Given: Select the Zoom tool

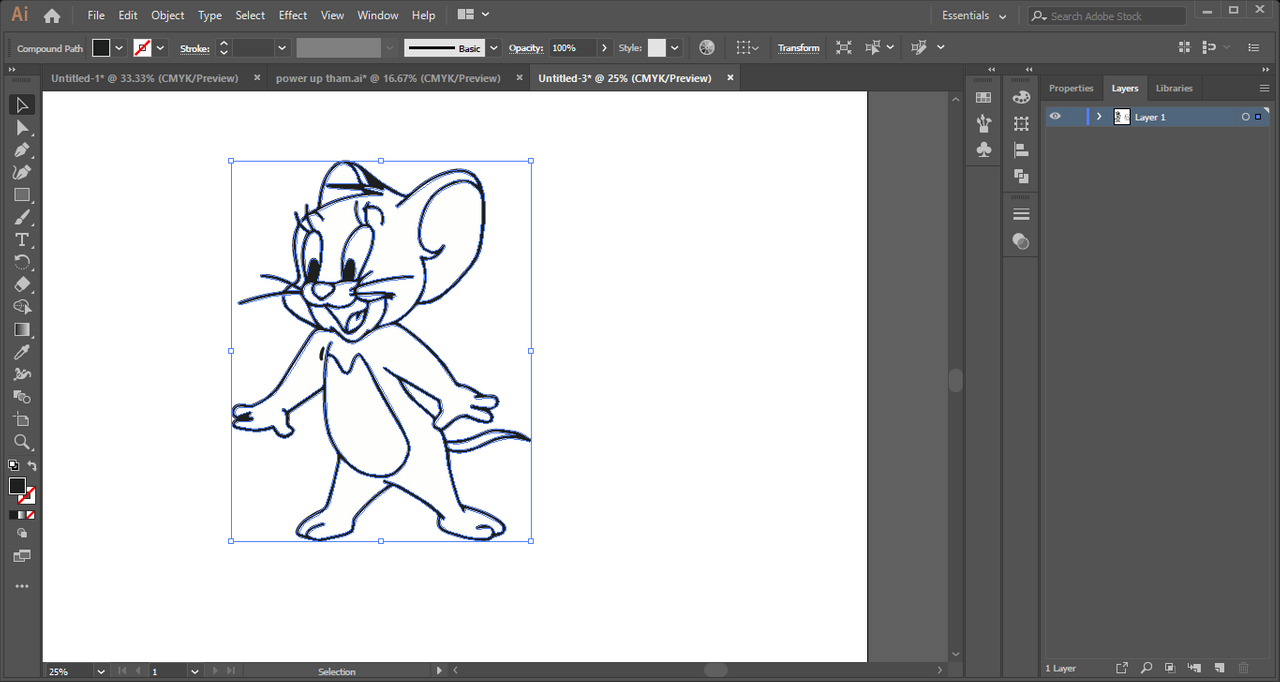Looking at the screenshot, I should click(22, 442).
